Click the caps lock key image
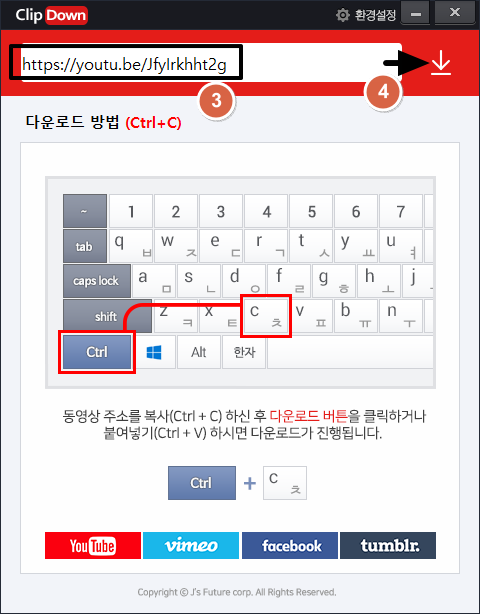The image size is (480, 614). pos(97,281)
